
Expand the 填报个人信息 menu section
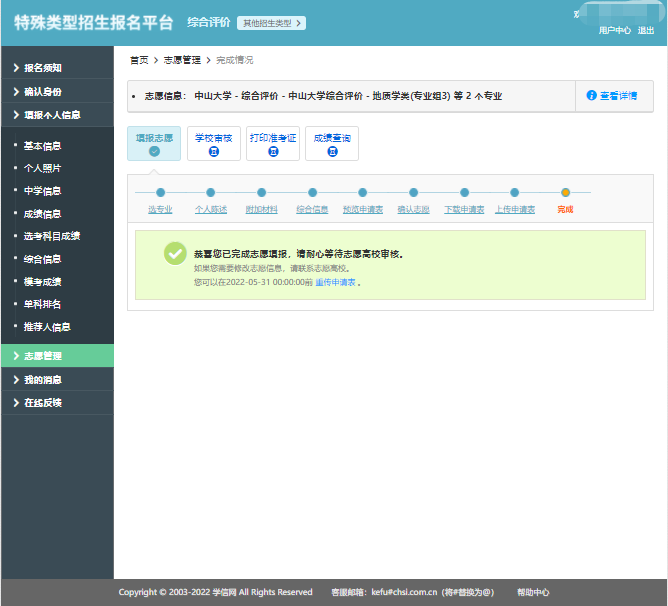click(58, 115)
